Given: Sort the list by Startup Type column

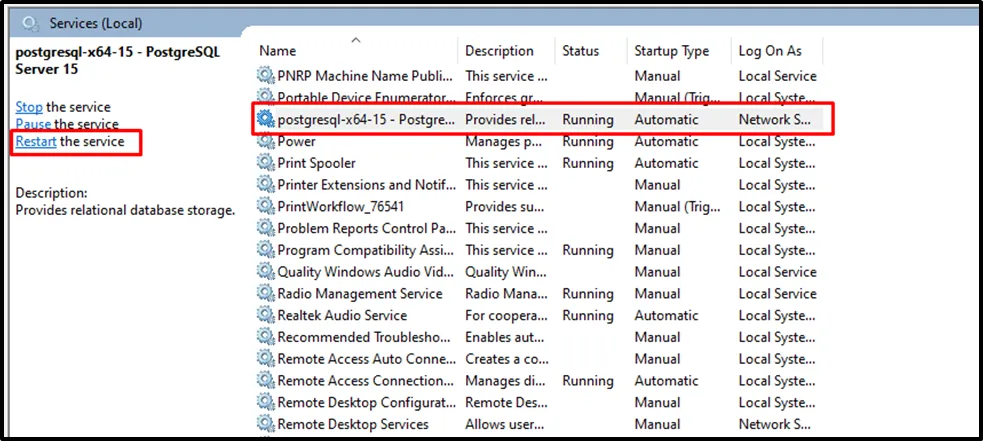Looking at the screenshot, I should 671,51.
